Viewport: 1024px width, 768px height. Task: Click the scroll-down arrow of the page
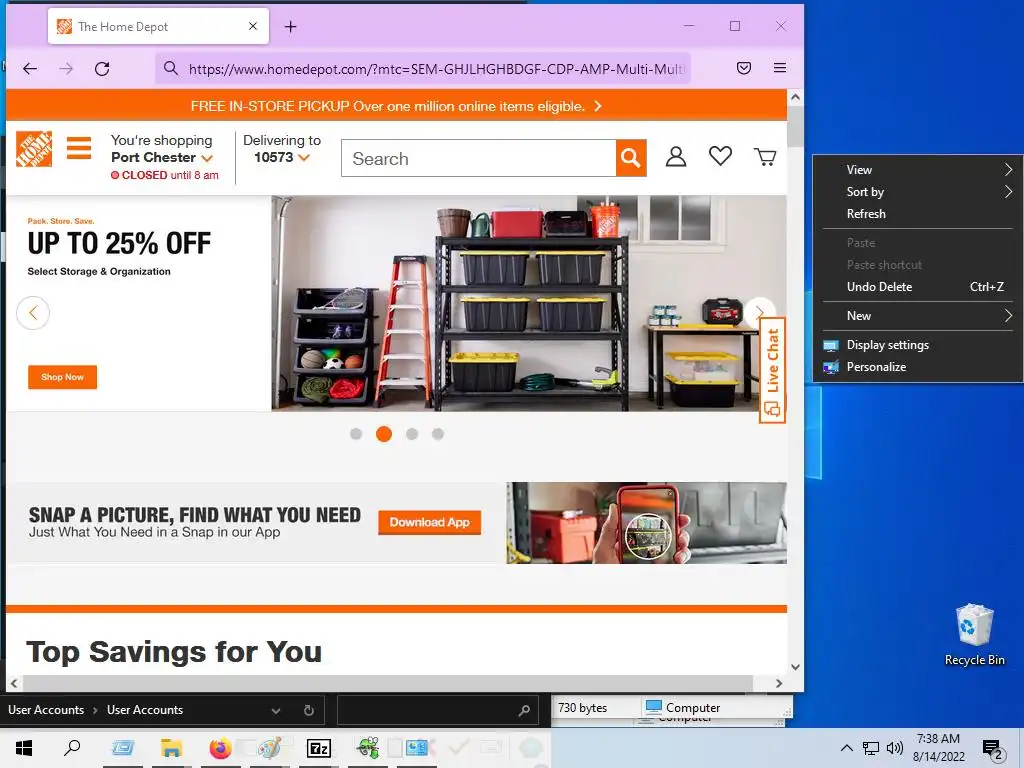[795, 667]
